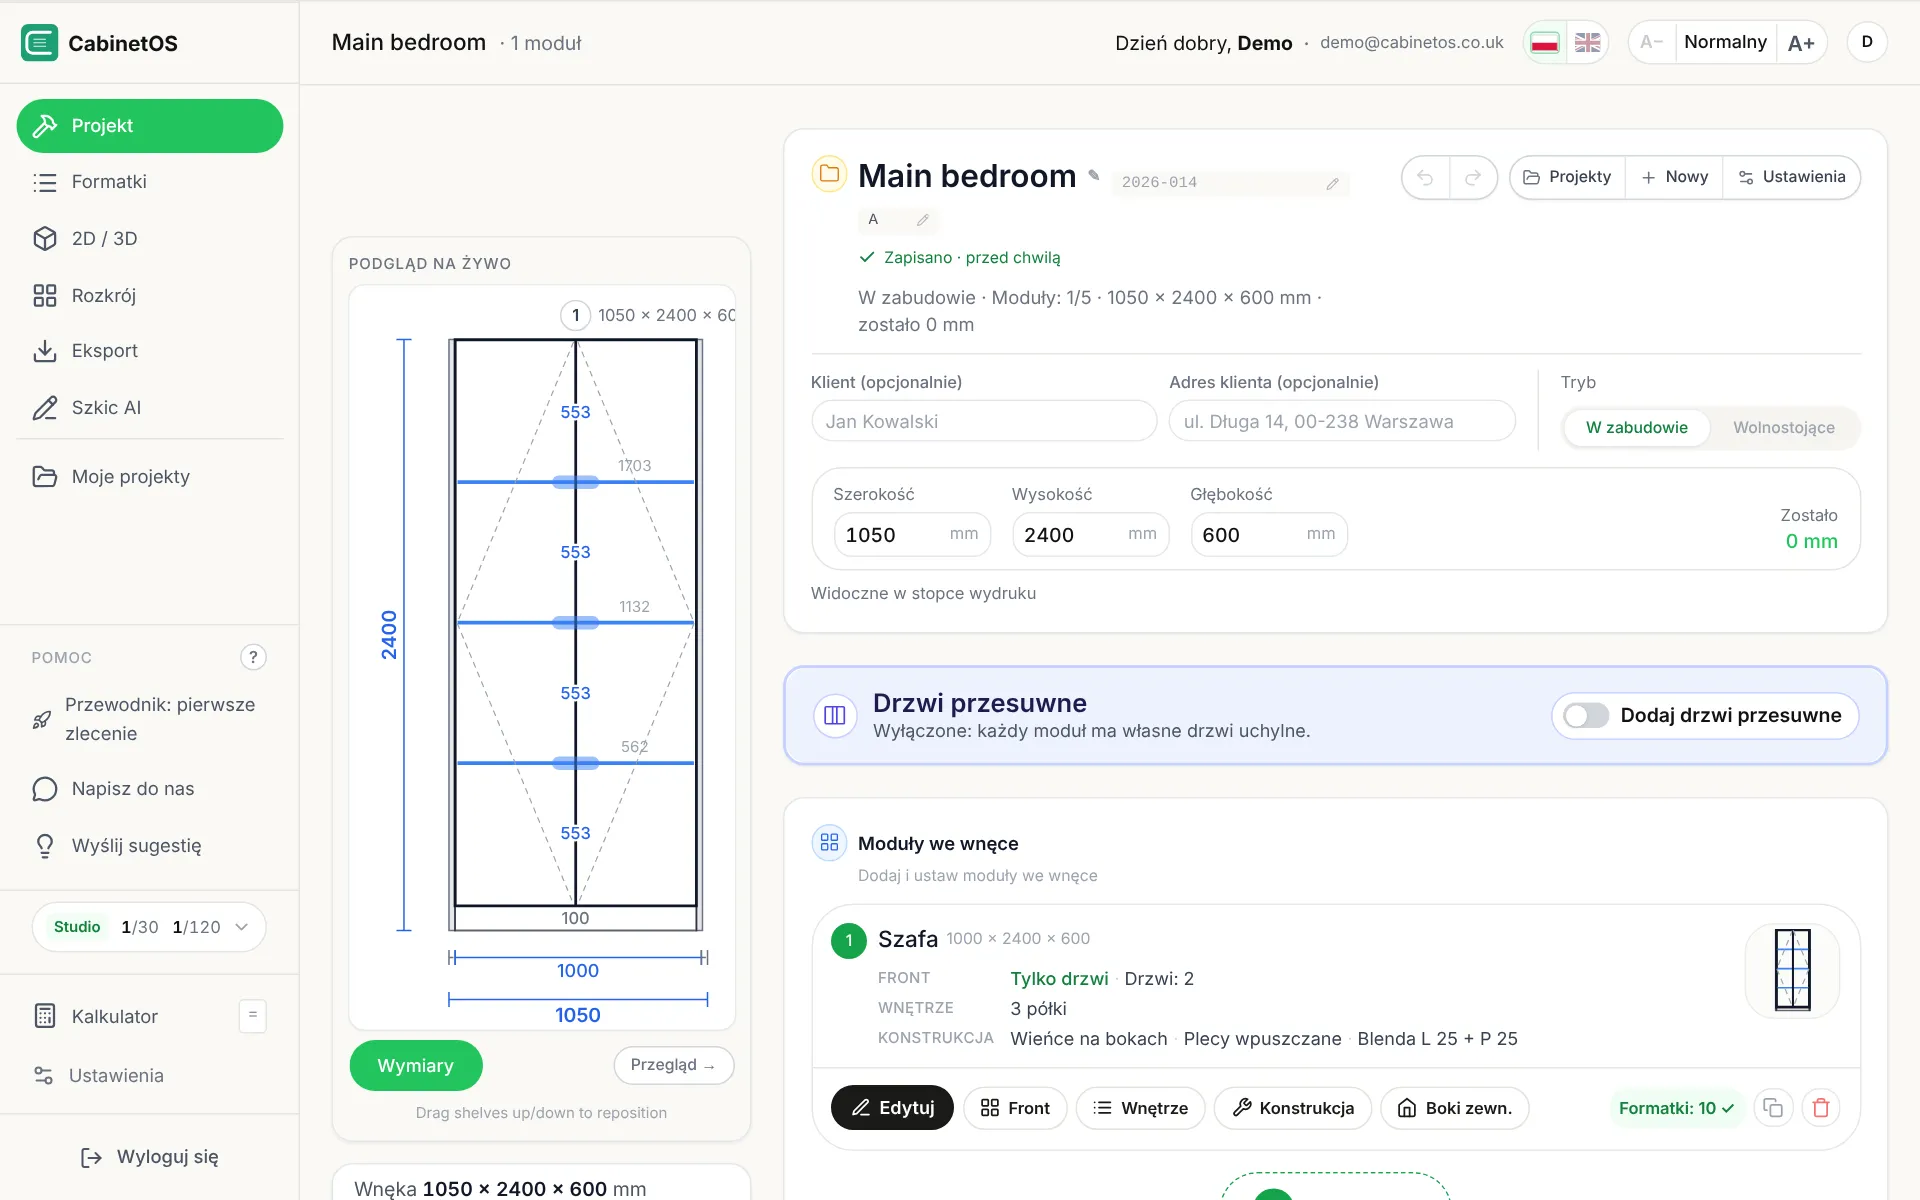Viewport: 1920px width, 1200px height.
Task: Click the A- decrease font size button
Action: click(1652, 42)
